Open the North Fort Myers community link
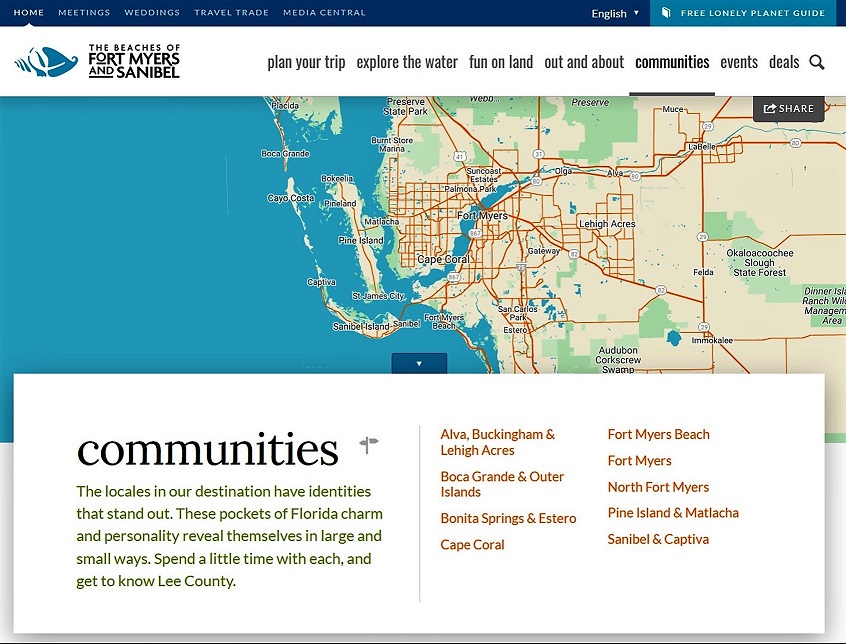The image size is (846, 644). [658, 487]
